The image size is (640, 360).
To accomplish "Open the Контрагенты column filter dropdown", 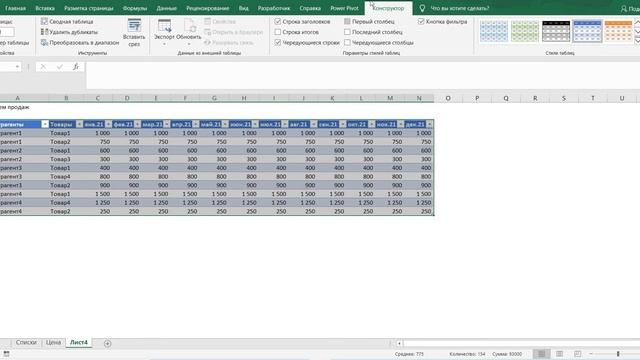I will [x=45, y=124].
